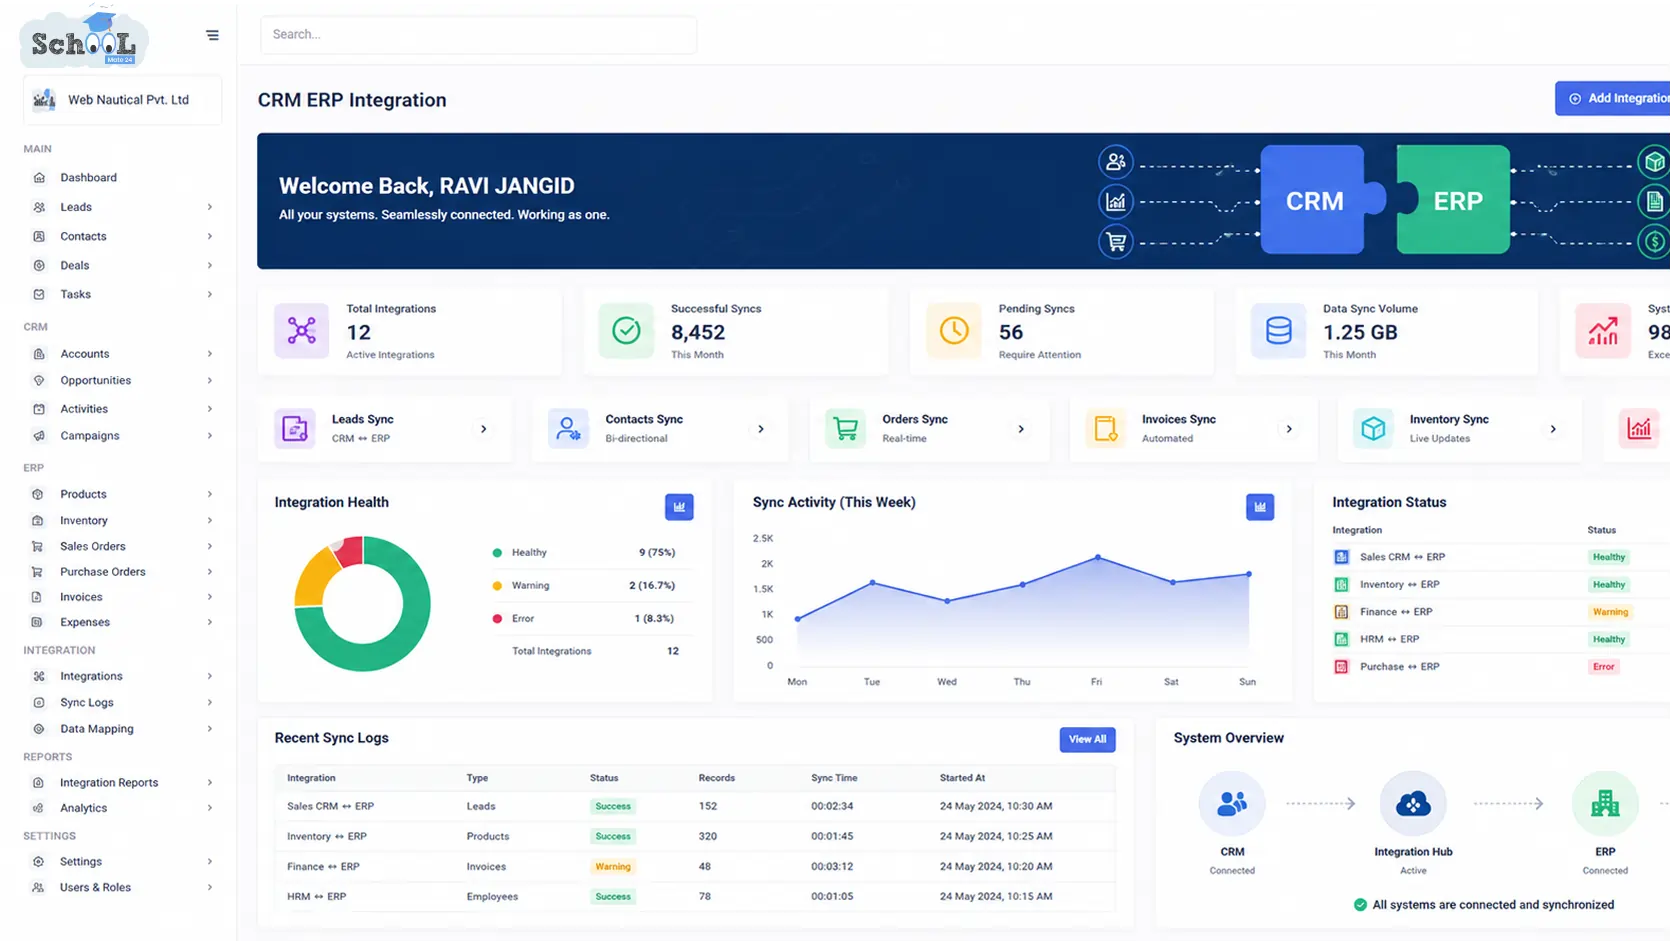
Task: Expand the Deals sidebar chevron
Action: point(210,266)
